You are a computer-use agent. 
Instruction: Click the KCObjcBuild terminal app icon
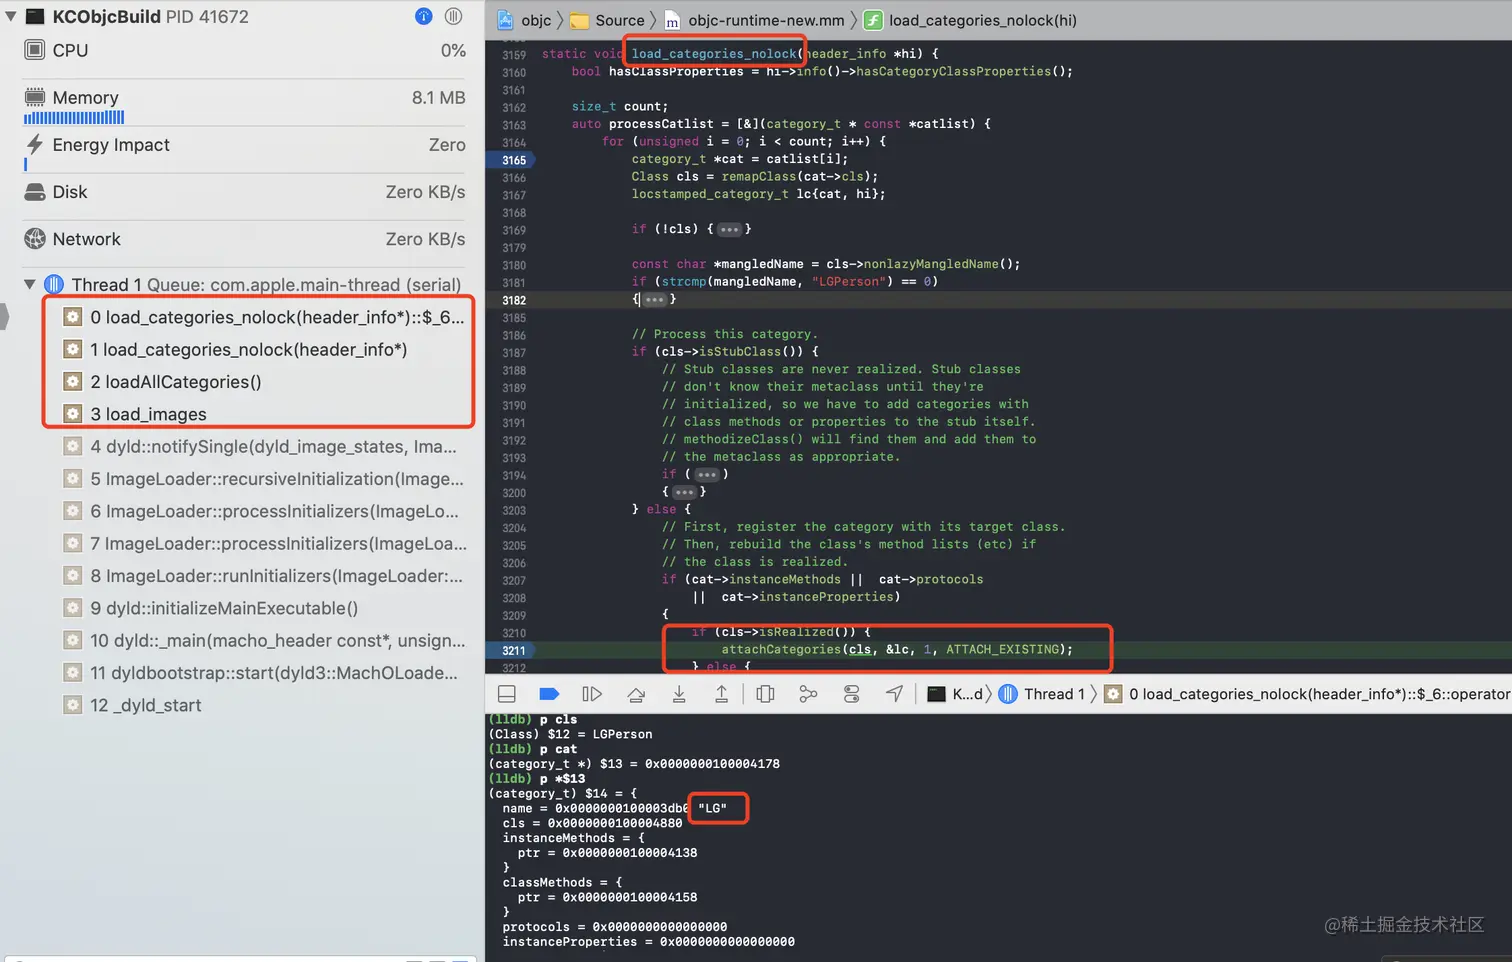[x=35, y=16]
